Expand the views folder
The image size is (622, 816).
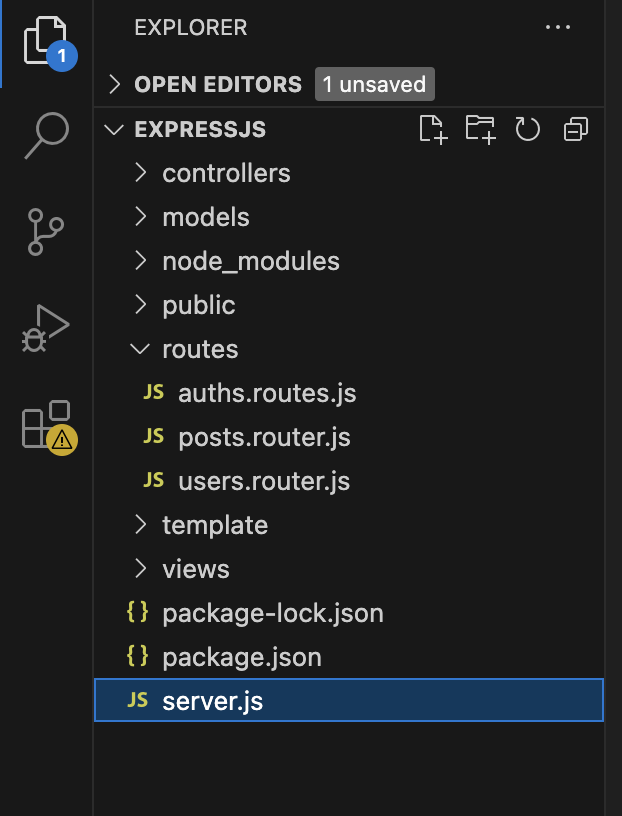196,568
